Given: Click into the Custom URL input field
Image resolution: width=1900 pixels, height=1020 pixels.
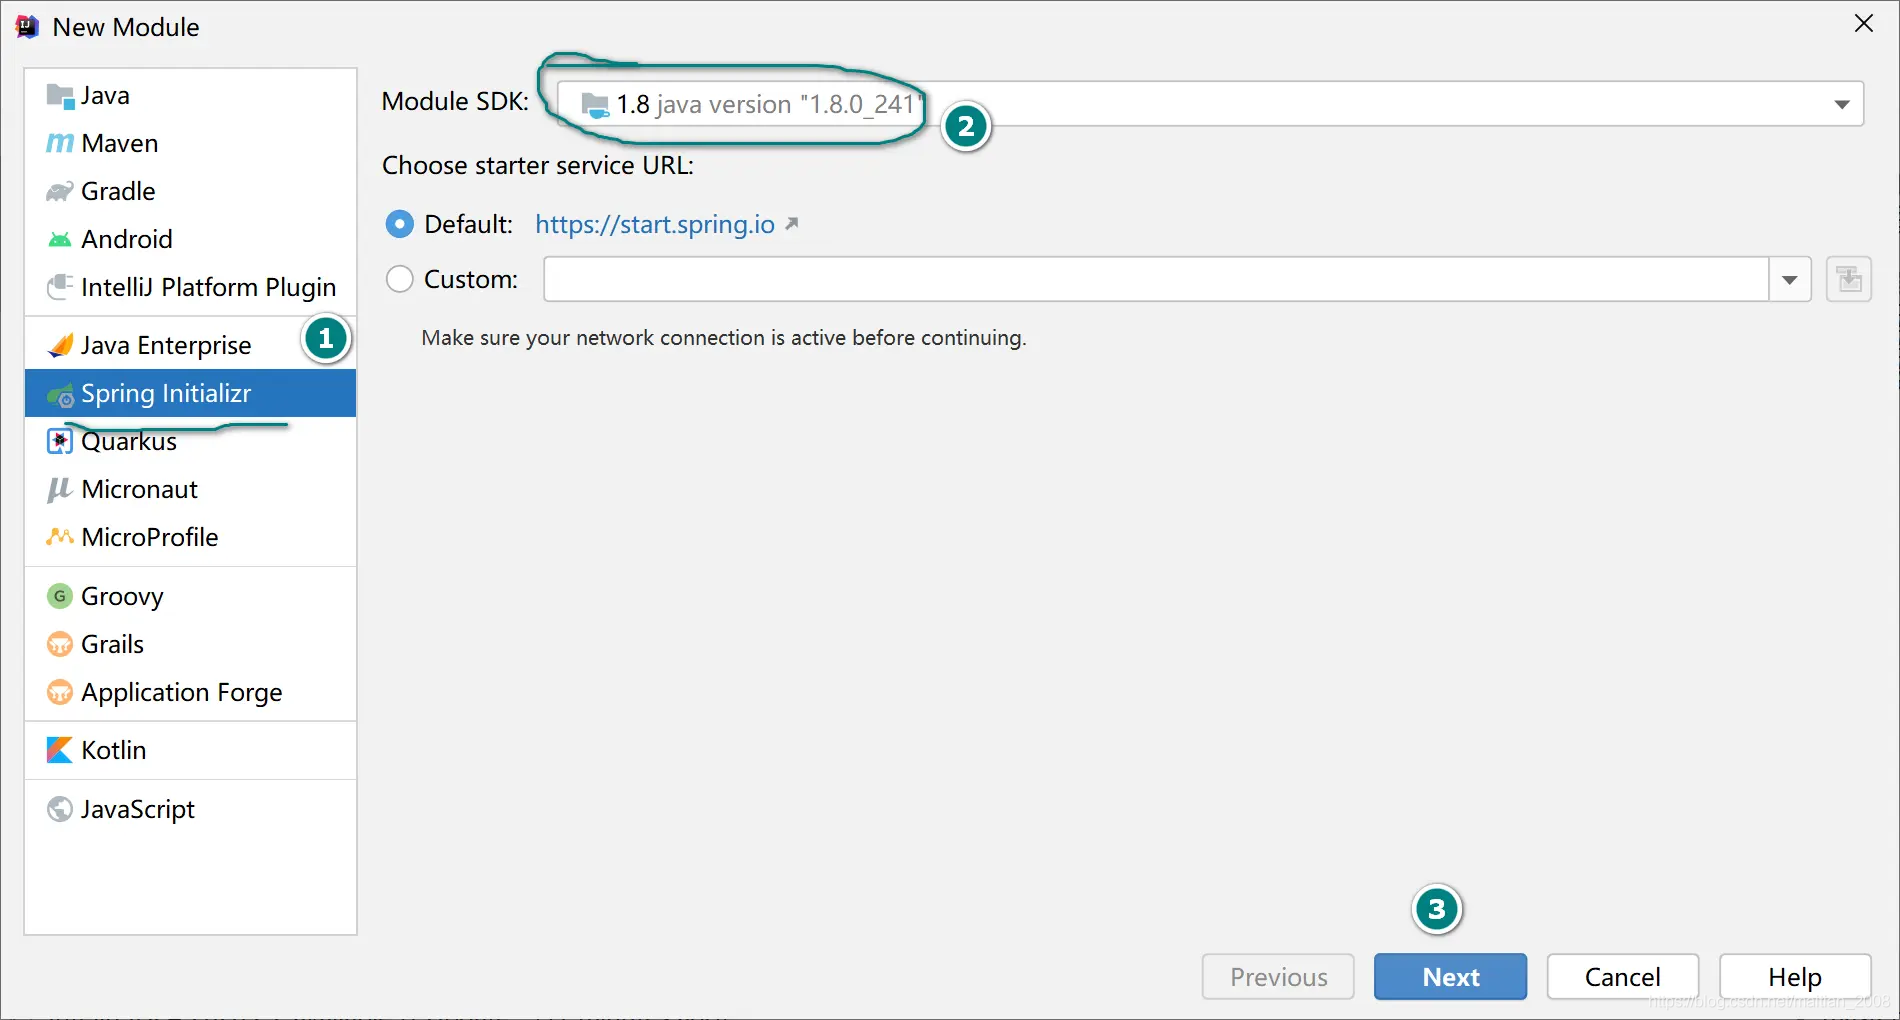Looking at the screenshot, I should coord(1156,279).
